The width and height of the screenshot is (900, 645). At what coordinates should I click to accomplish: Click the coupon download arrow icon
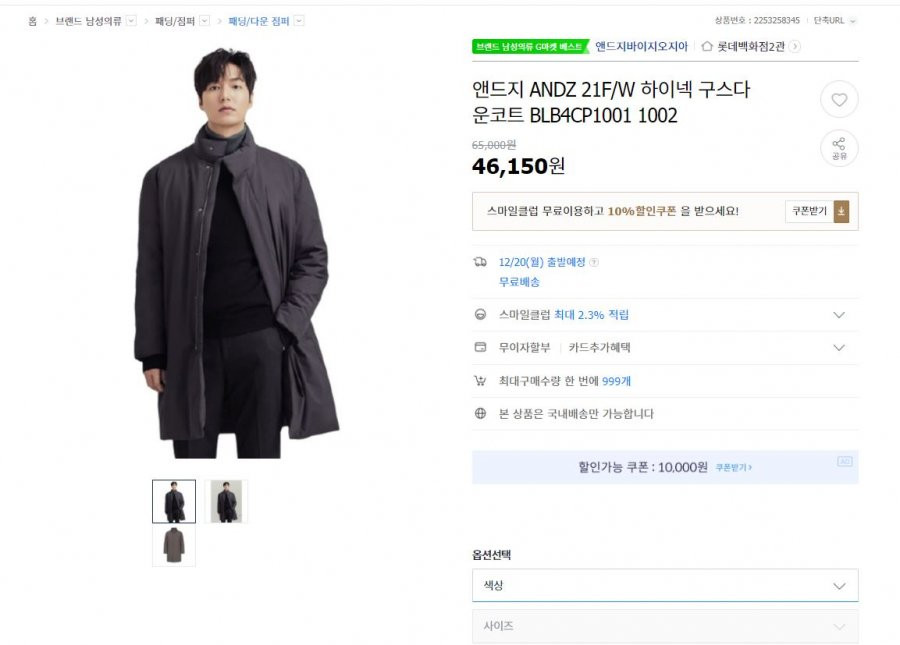point(841,211)
